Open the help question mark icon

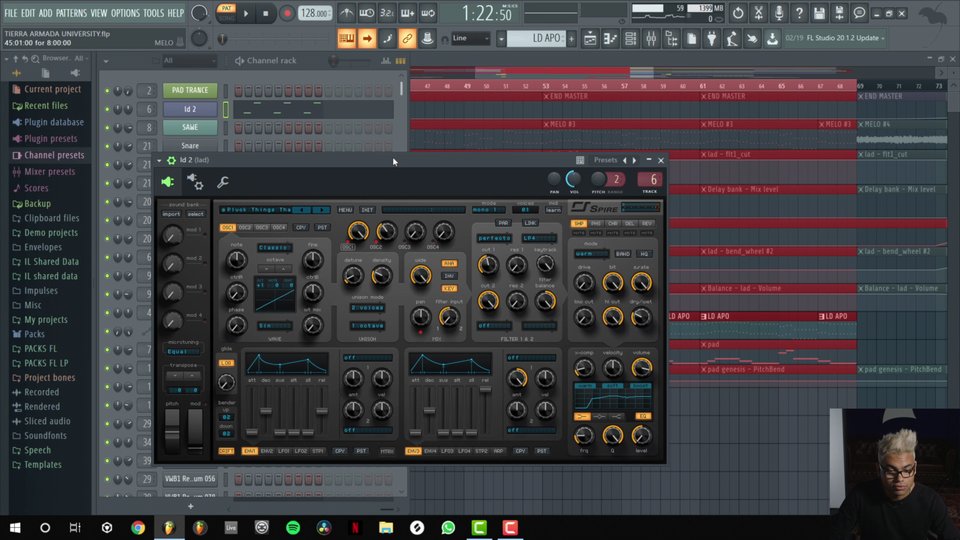point(798,13)
